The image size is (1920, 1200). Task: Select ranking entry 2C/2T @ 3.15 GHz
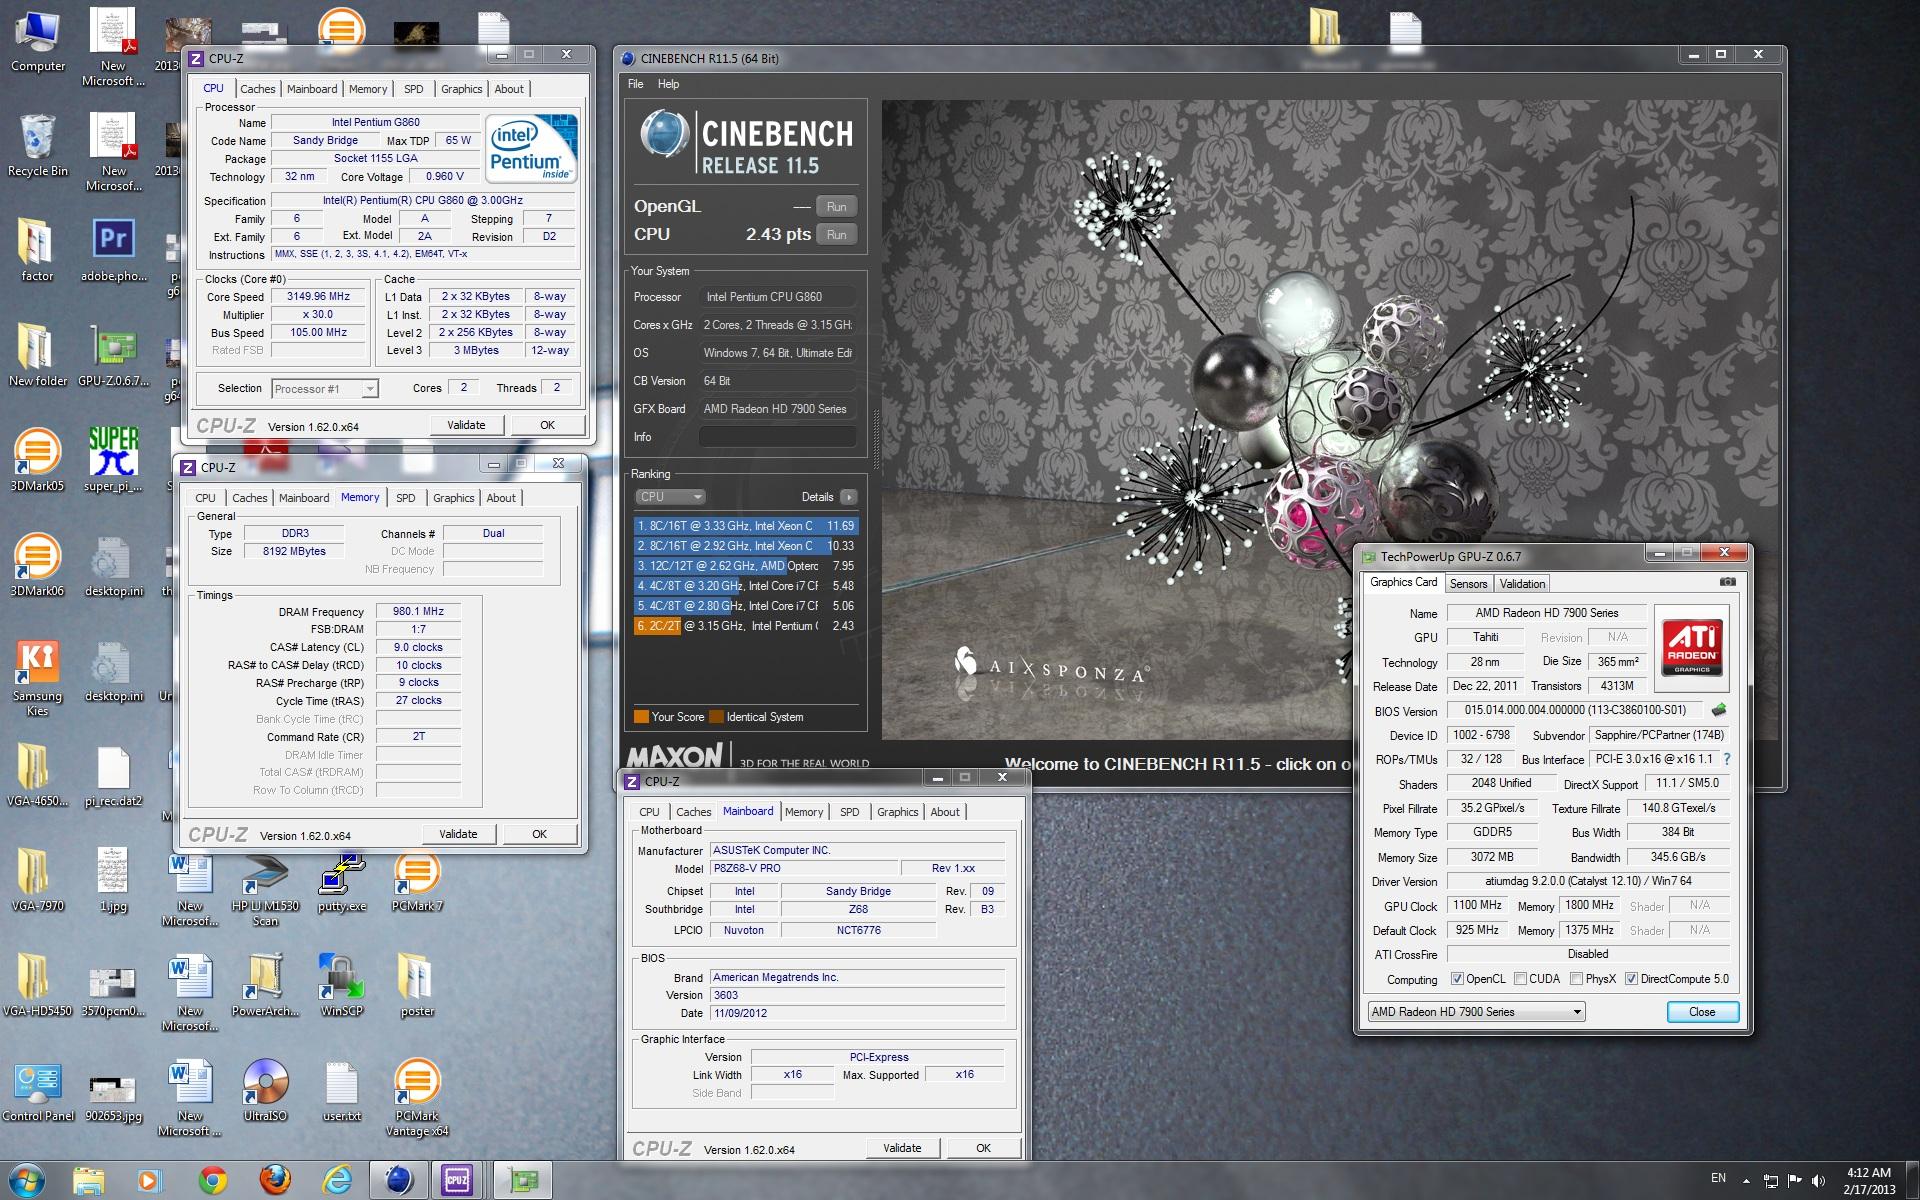pyautogui.click(x=745, y=626)
